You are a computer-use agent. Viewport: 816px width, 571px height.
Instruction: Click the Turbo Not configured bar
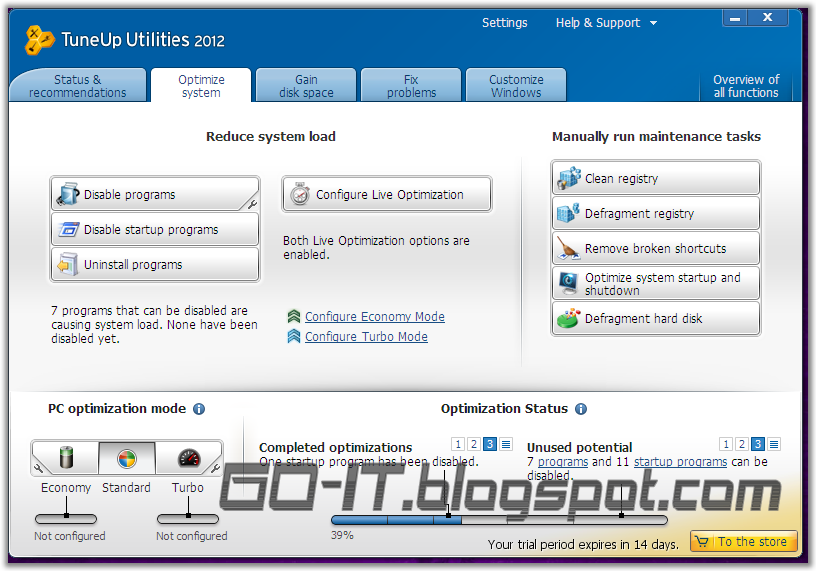(188, 519)
